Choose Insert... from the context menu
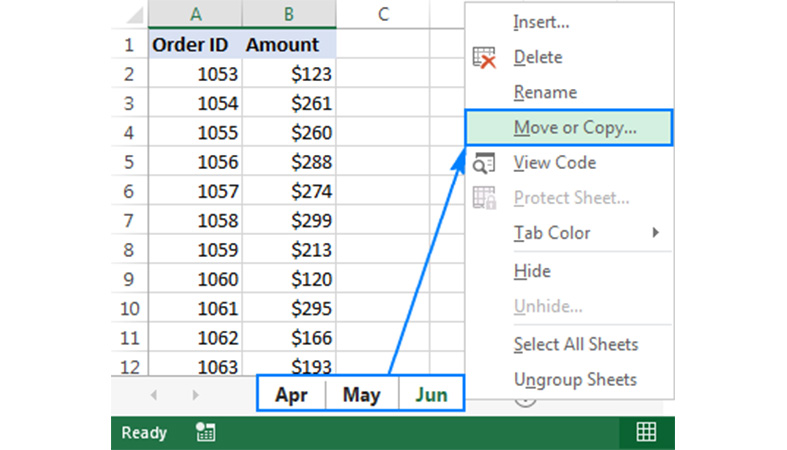Image resolution: width=787 pixels, height=450 pixels. click(543, 22)
